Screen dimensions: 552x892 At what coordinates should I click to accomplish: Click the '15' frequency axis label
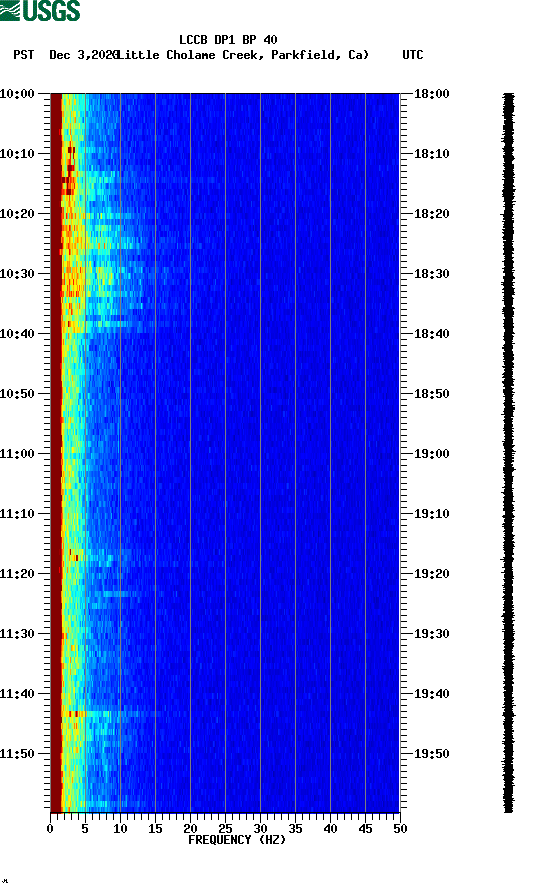coord(155,829)
